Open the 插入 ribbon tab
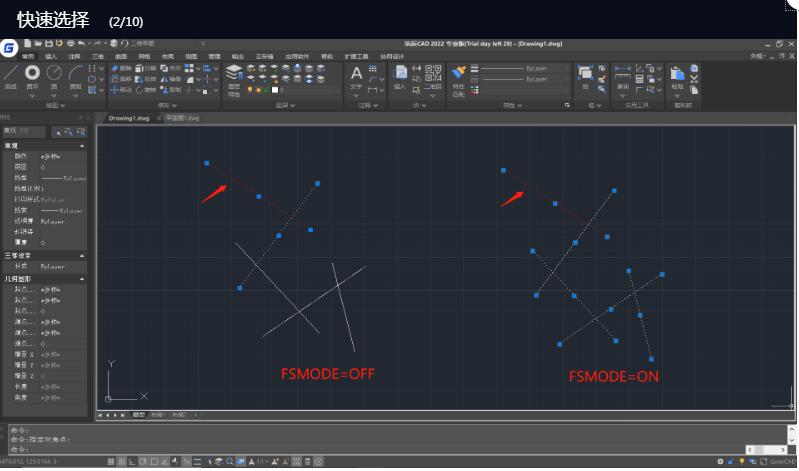The width and height of the screenshot is (799, 471). pyautogui.click(x=51, y=57)
